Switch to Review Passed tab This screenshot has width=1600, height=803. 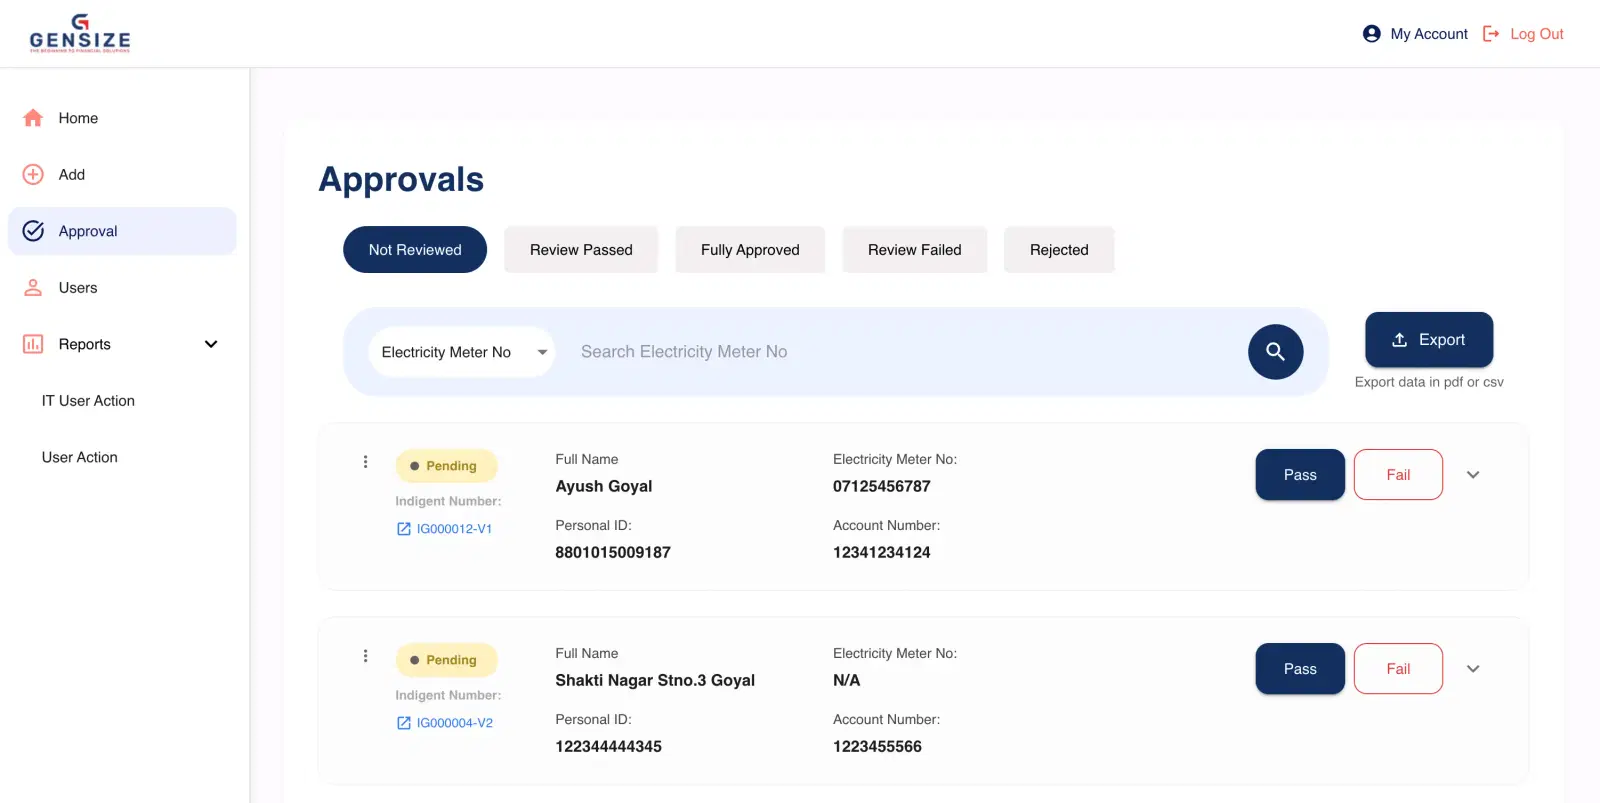click(581, 250)
